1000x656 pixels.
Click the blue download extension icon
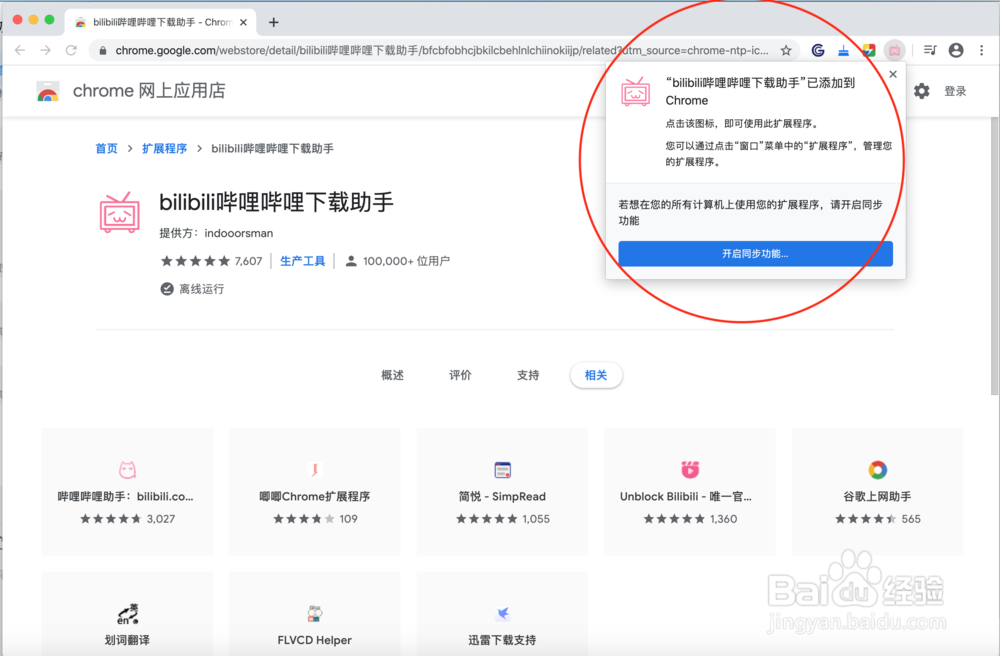pyautogui.click(x=843, y=50)
